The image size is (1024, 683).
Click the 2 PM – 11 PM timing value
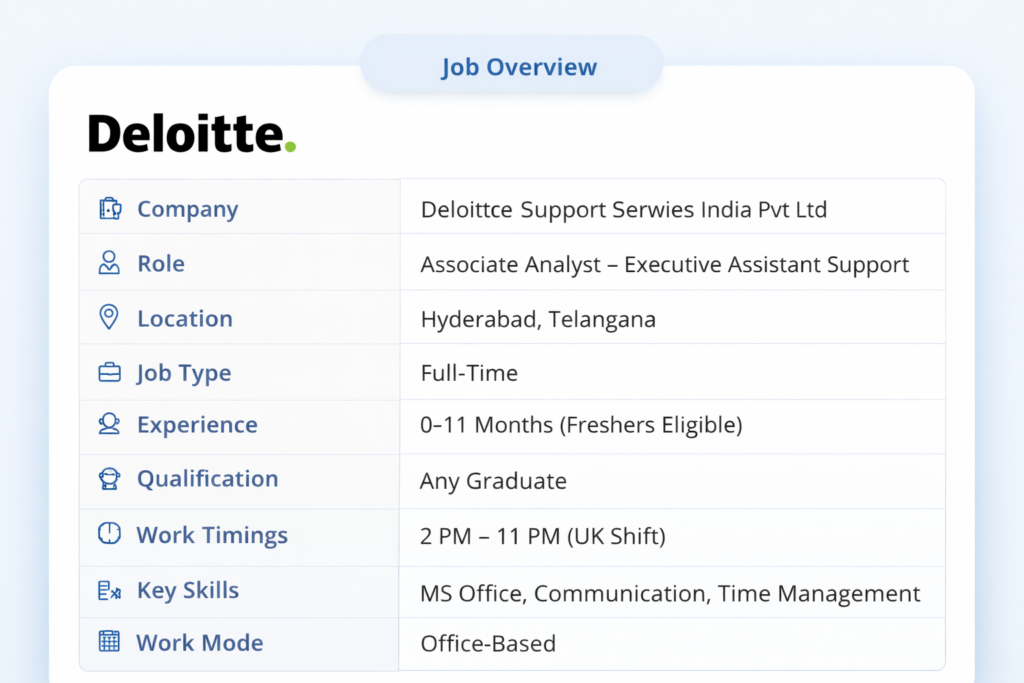click(542, 536)
